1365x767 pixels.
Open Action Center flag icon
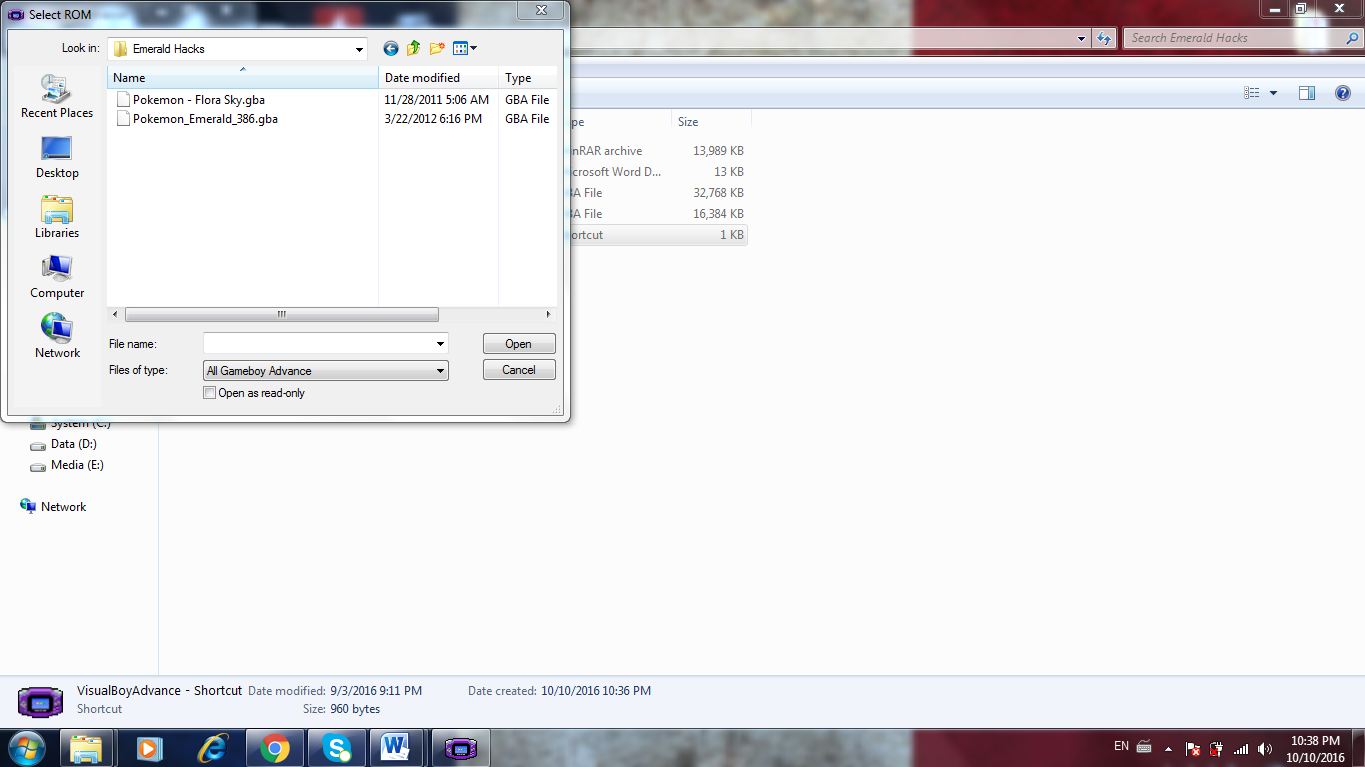pos(1192,749)
